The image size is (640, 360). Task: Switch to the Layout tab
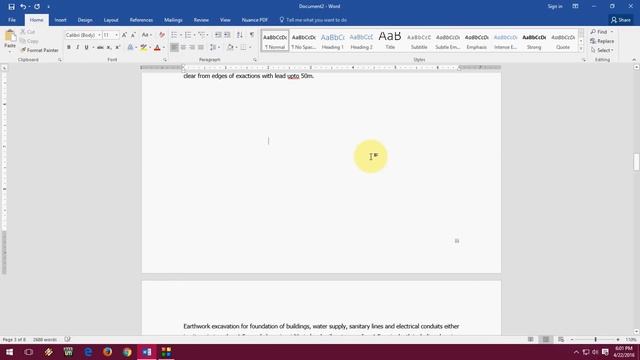[111, 20]
